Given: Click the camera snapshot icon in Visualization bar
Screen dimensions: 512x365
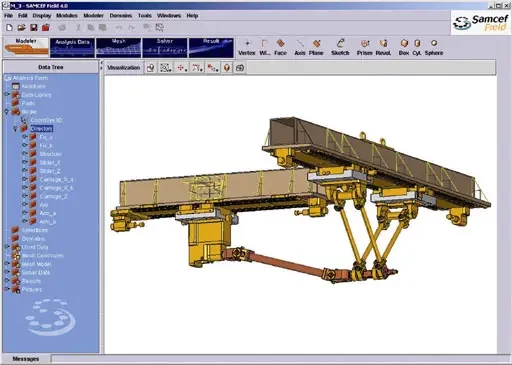Looking at the screenshot, I should tap(240, 68).
